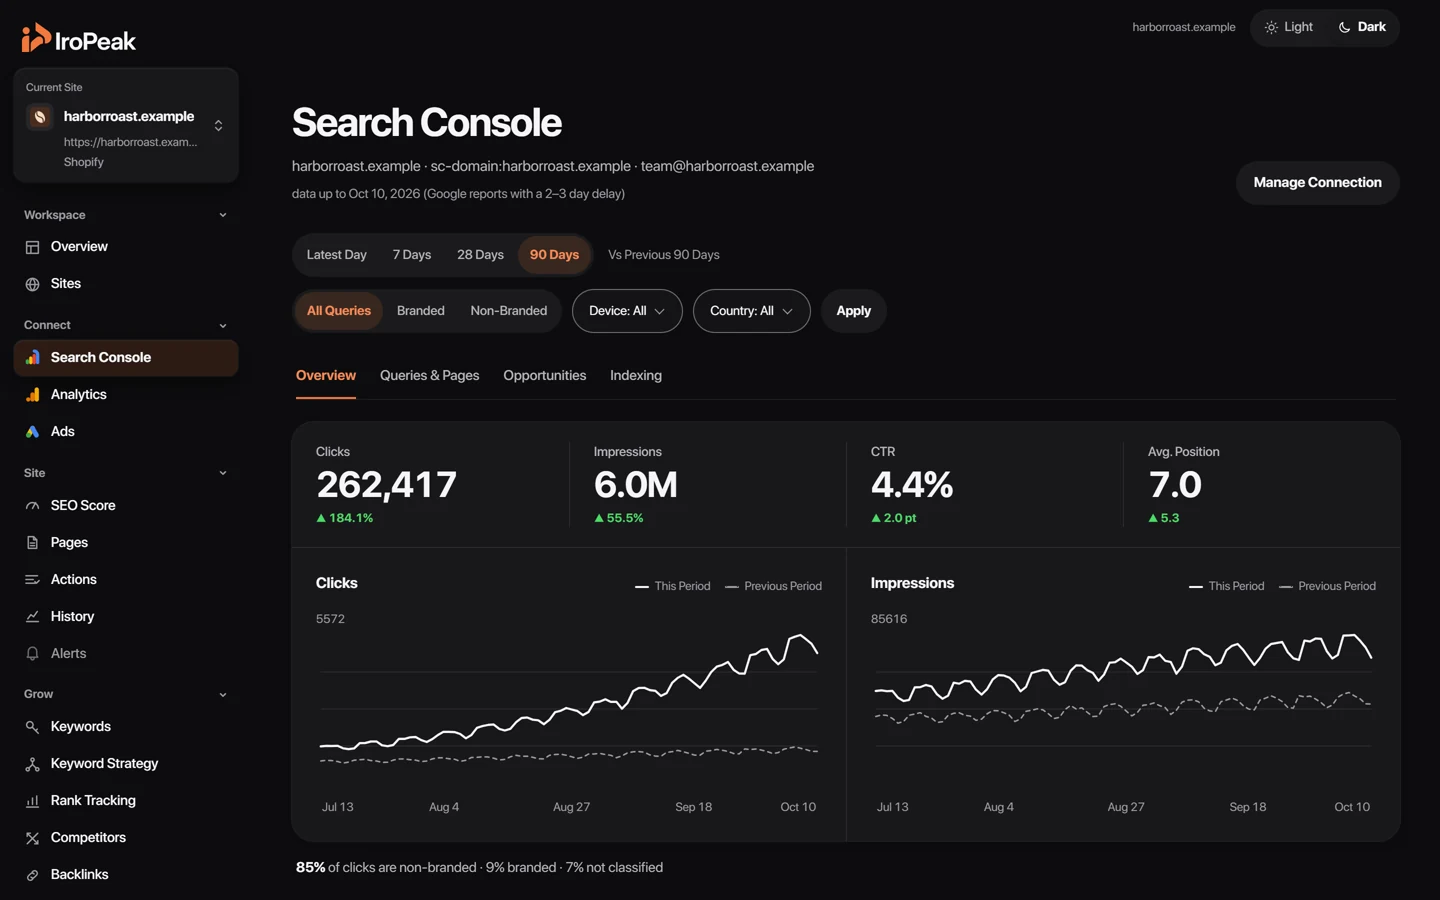The image size is (1440, 900).
Task: Click the Competitors icon in sidebar
Action: pos(32,838)
